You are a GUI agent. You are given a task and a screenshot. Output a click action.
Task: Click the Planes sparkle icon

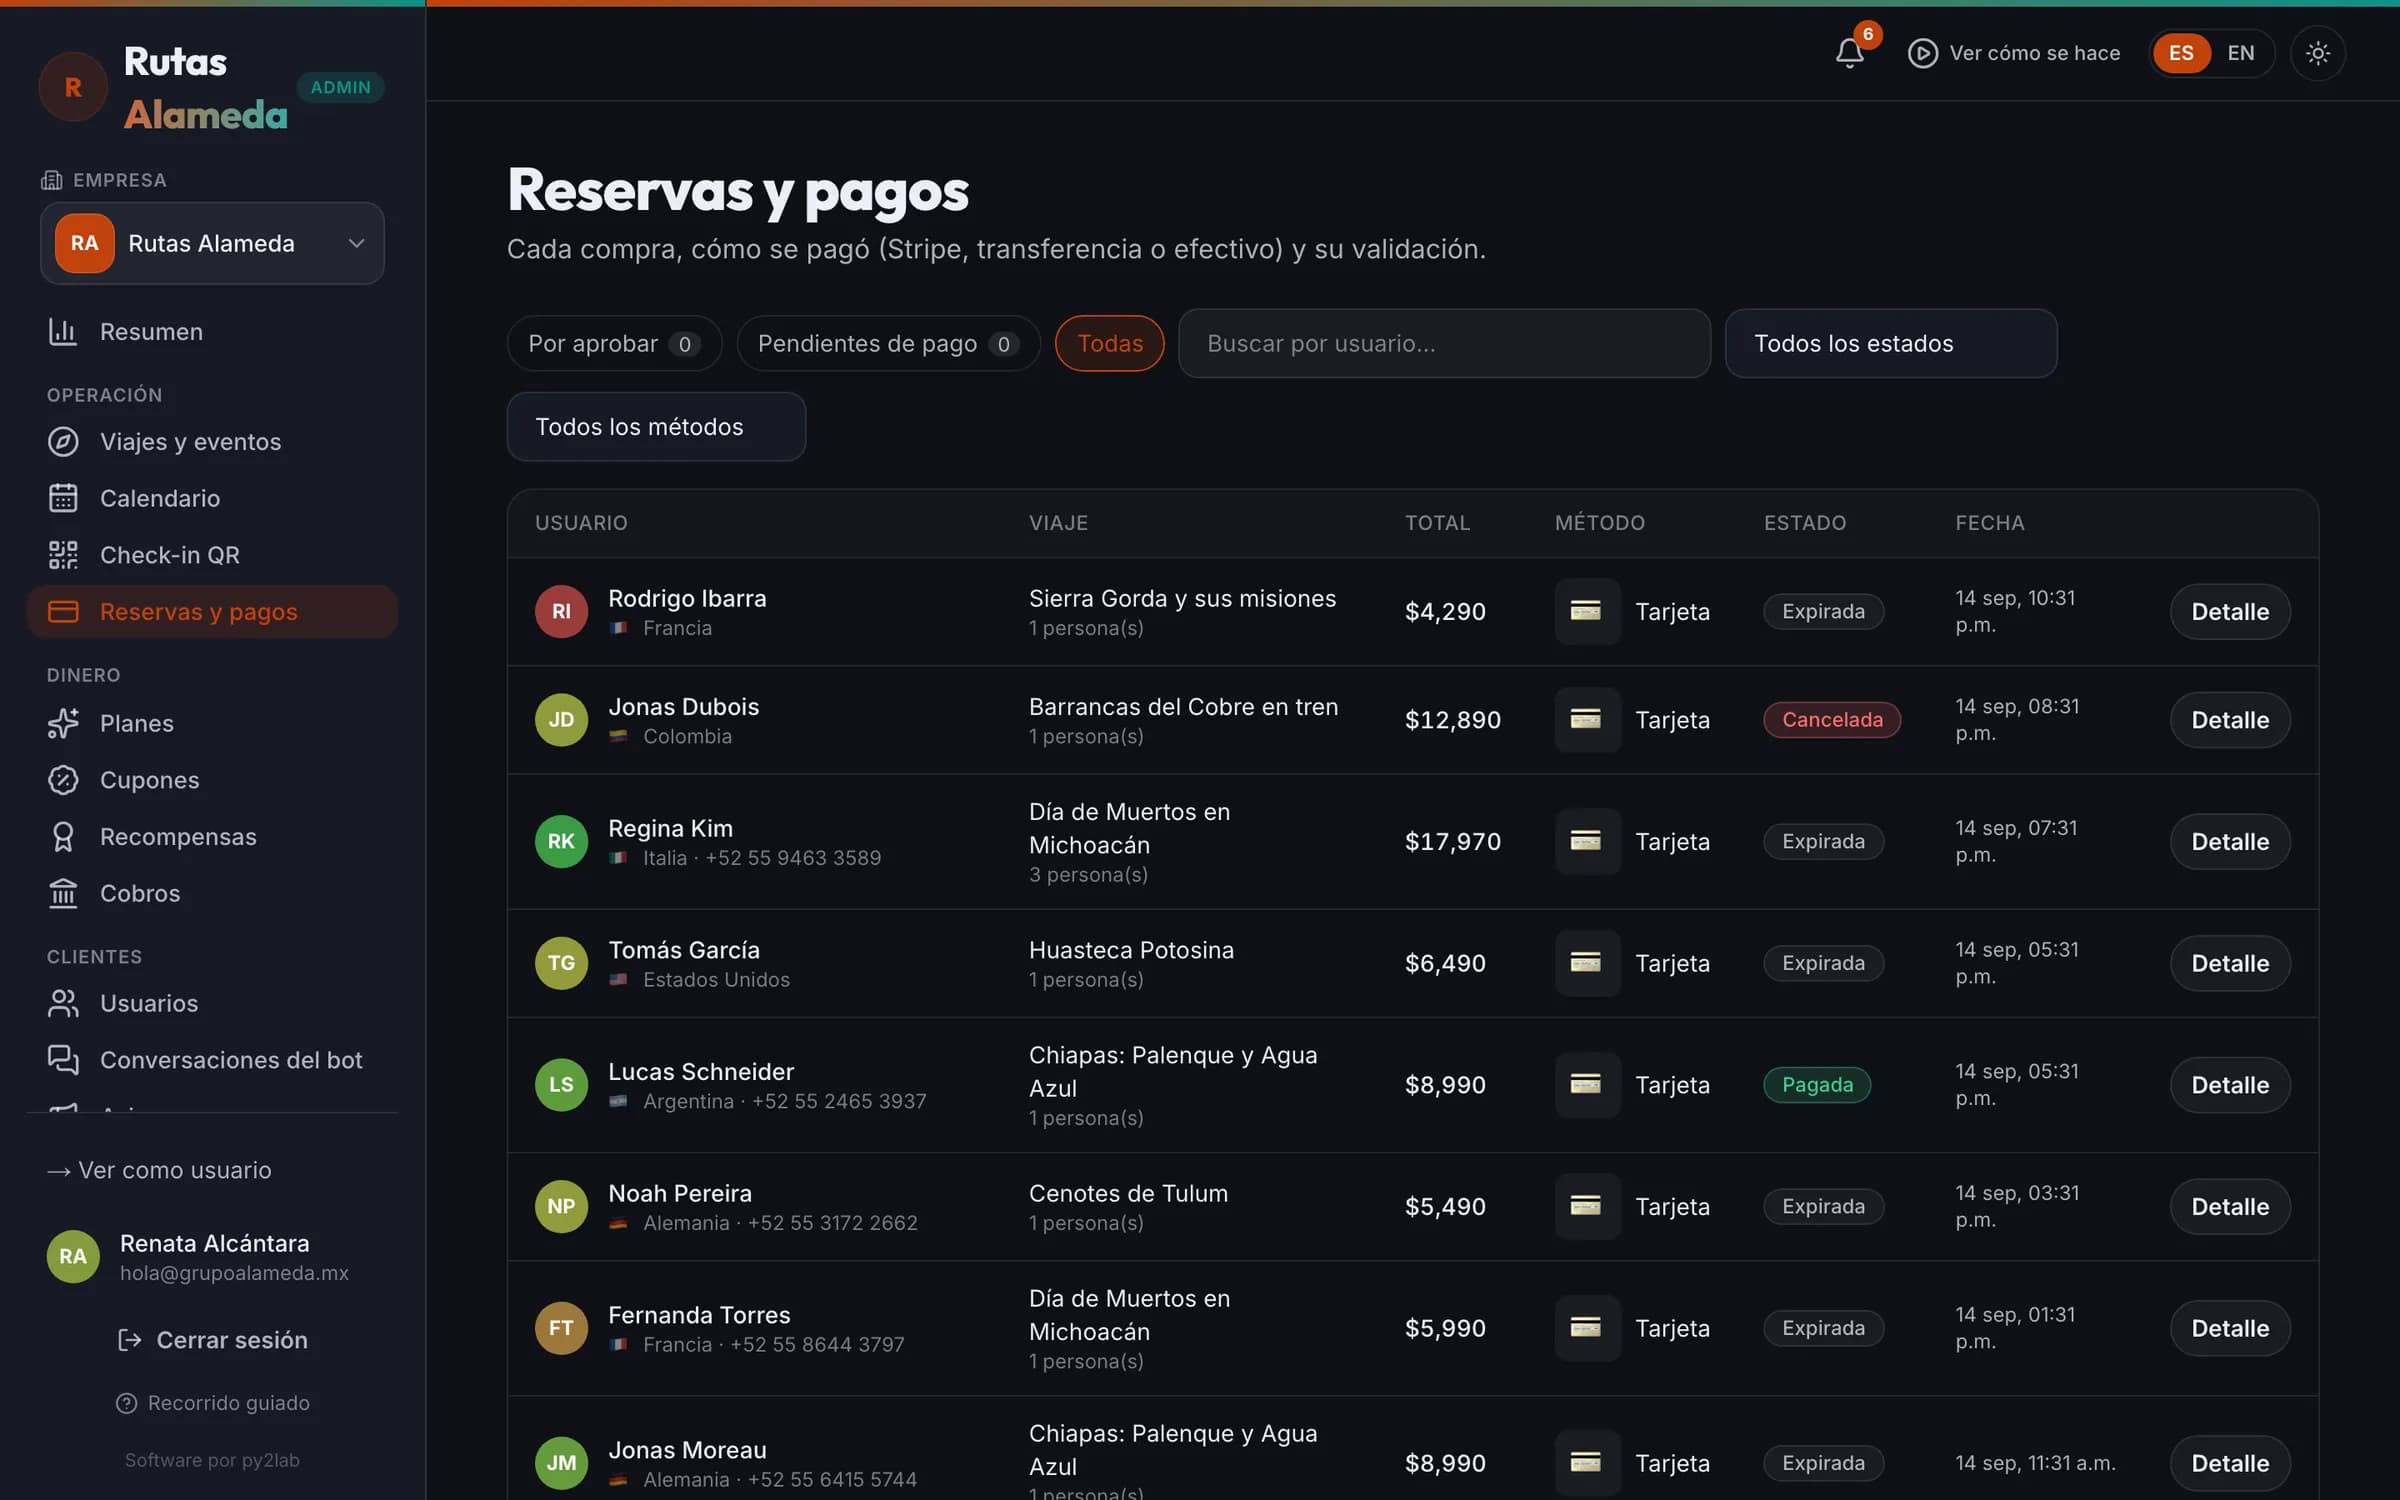click(63, 723)
